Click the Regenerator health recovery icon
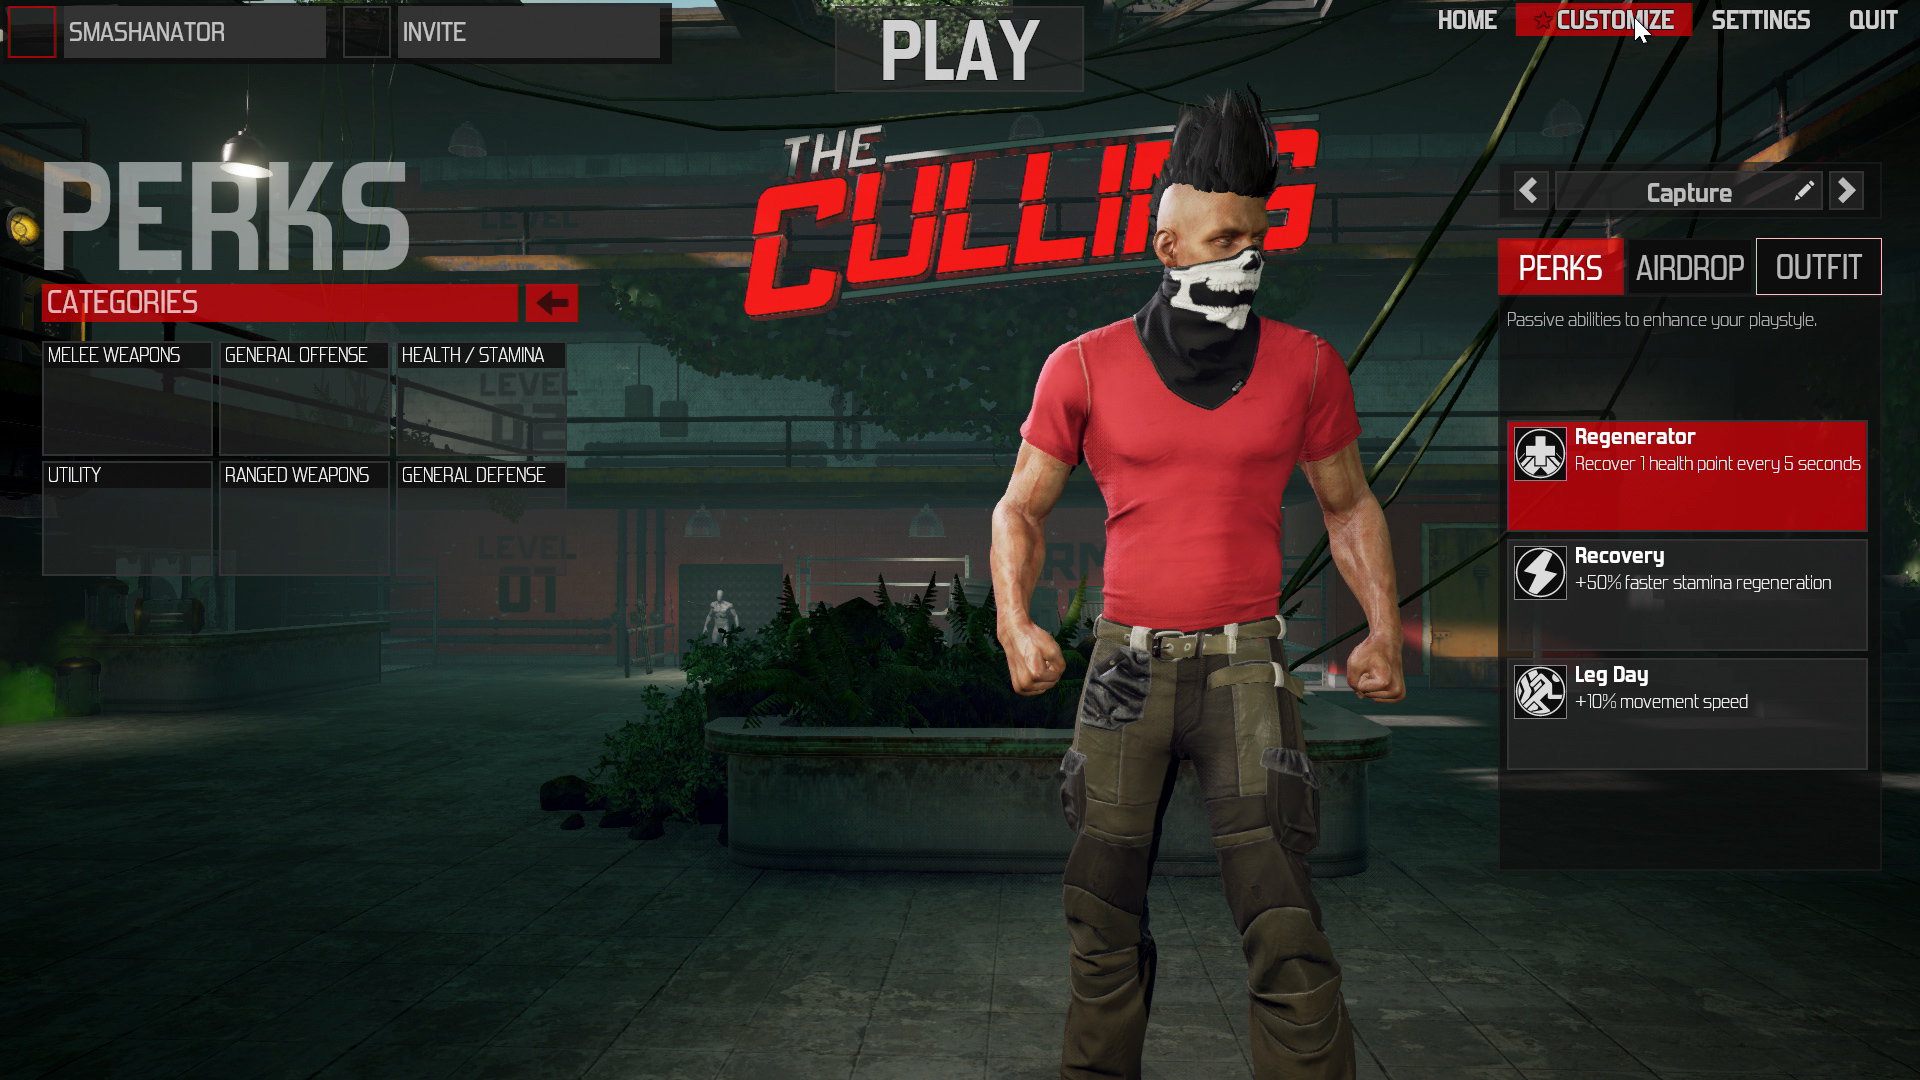1920x1080 pixels. point(1538,452)
